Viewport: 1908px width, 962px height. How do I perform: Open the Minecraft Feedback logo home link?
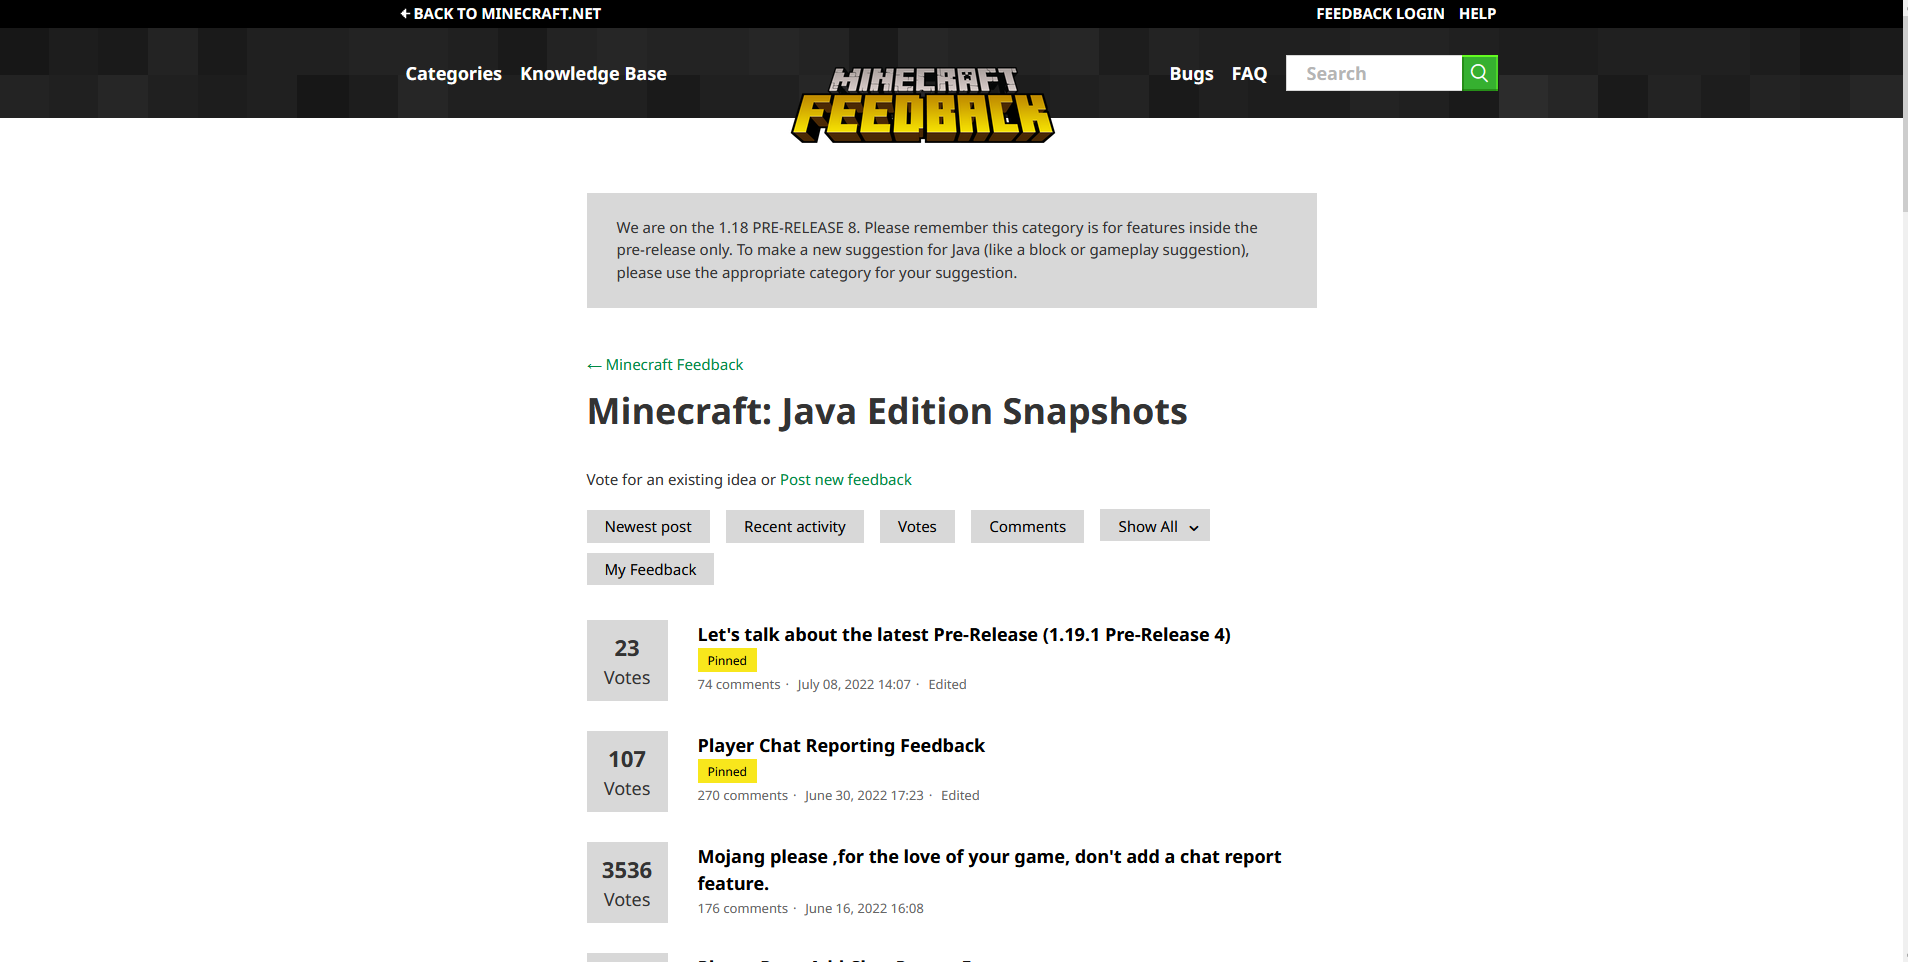[x=923, y=104]
